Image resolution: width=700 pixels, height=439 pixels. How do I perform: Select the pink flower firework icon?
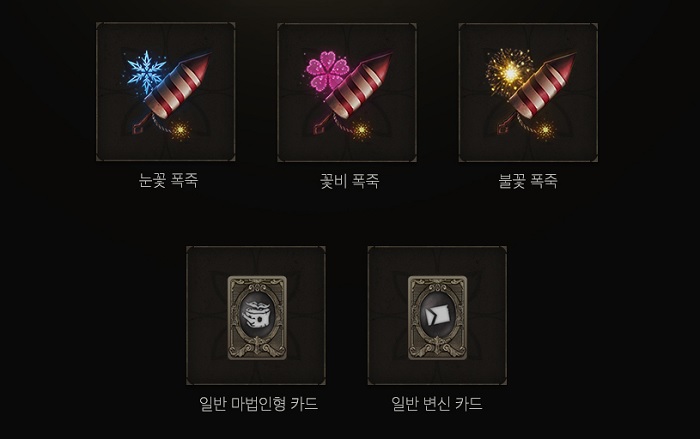click(347, 92)
